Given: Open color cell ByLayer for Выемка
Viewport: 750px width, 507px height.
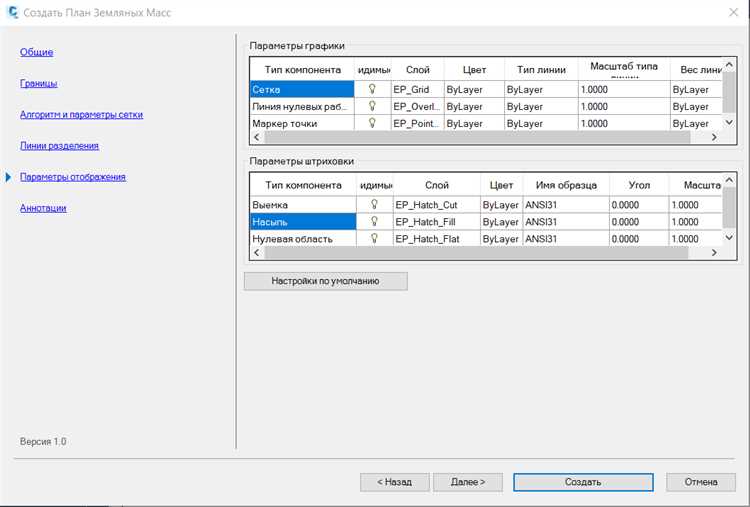Looking at the screenshot, I should click(x=501, y=204).
